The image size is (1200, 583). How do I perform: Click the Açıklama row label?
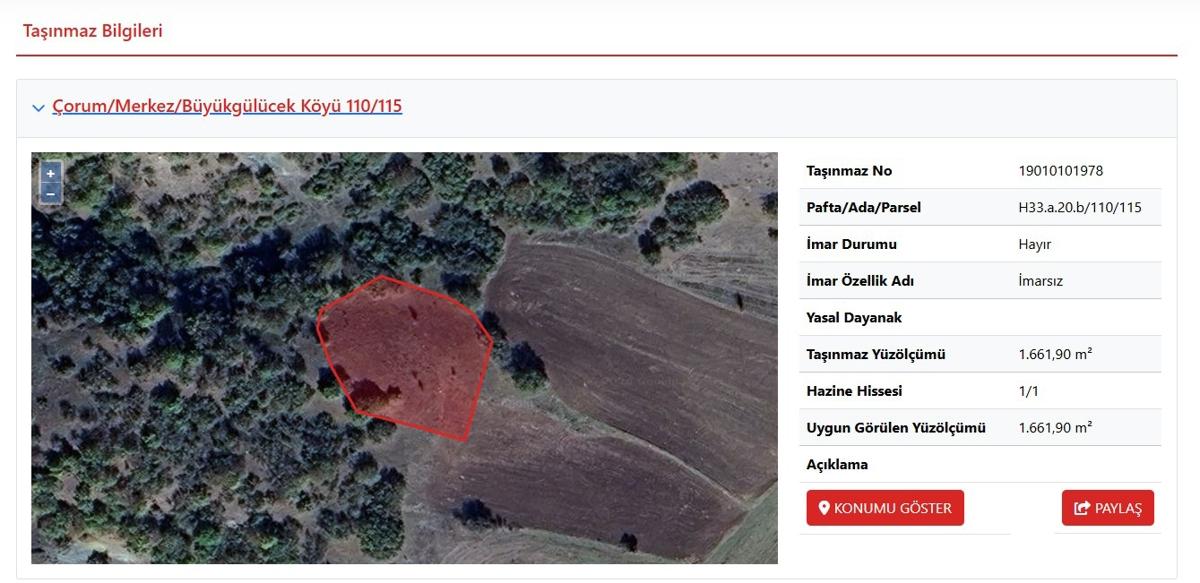pyautogui.click(x=837, y=465)
